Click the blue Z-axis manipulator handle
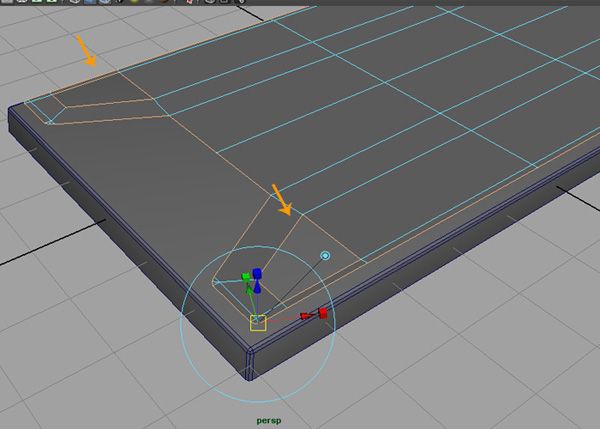This screenshot has height=429, width=600. pyautogui.click(x=257, y=273)
